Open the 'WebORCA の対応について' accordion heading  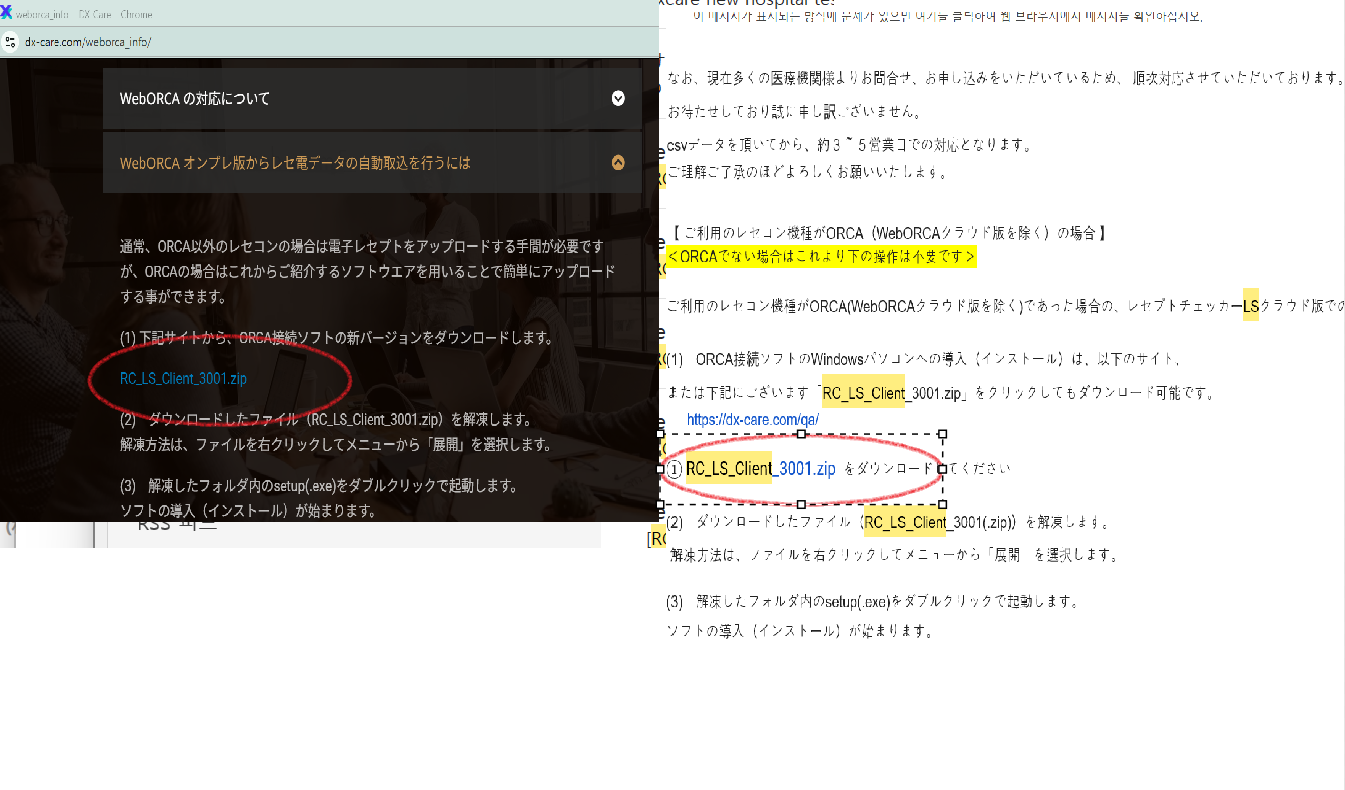(x=372, y=98)
